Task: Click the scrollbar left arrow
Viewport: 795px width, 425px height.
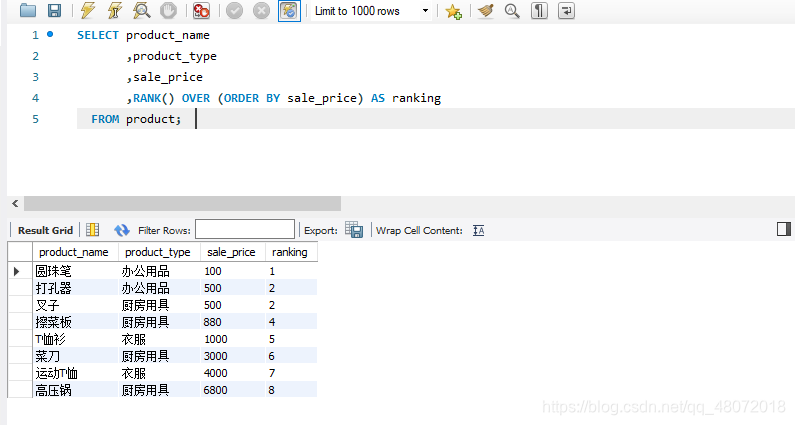Action: coord(15,203)
